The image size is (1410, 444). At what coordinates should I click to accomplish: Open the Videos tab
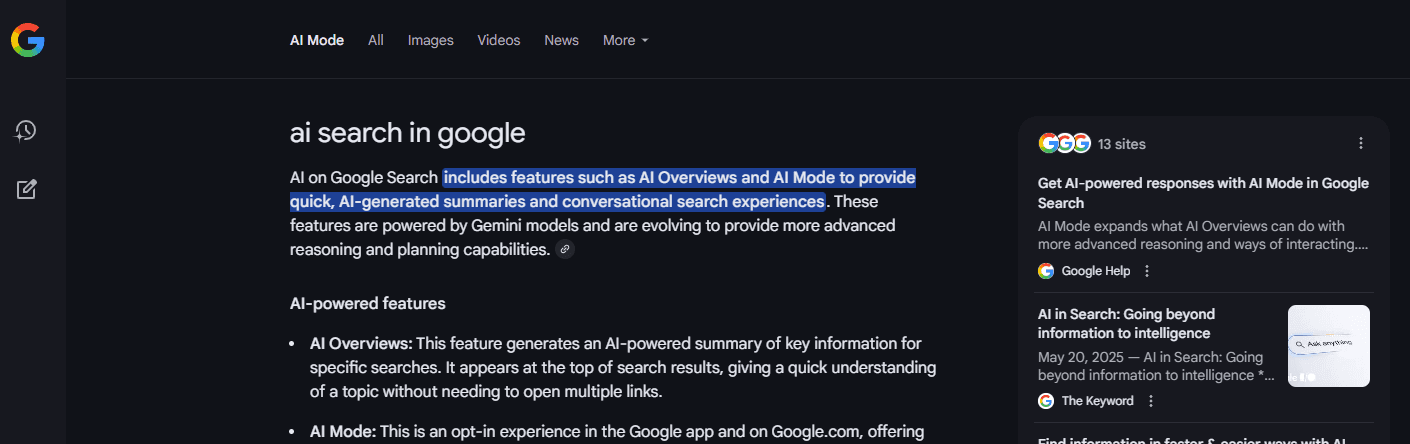tap(499, 40)
